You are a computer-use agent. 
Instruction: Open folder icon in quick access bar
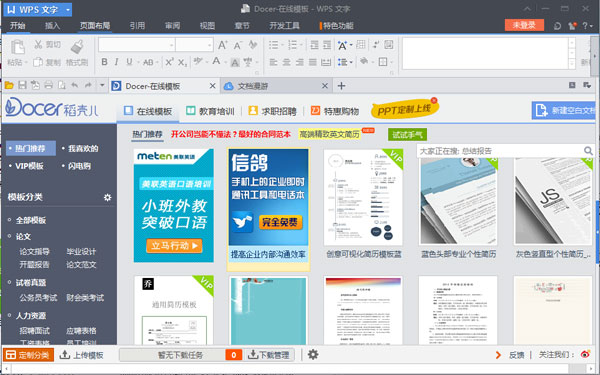(9, 85)
